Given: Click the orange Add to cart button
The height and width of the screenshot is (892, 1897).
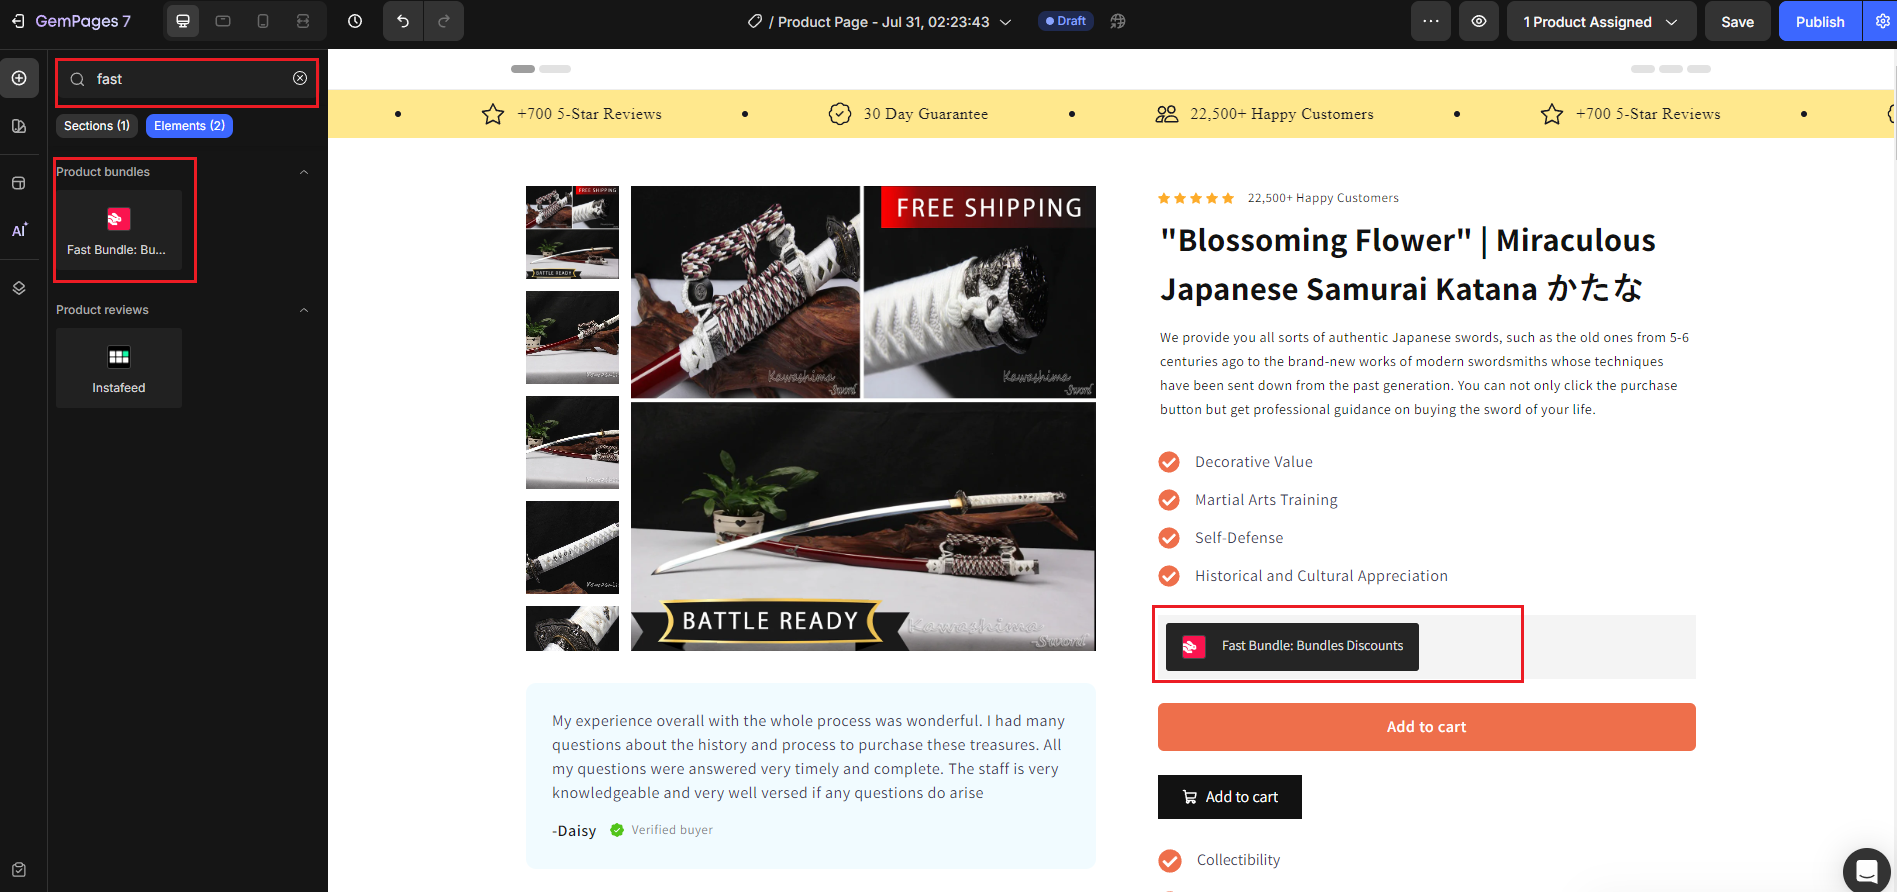Looking at the screenshot, I should (1426, 727).
